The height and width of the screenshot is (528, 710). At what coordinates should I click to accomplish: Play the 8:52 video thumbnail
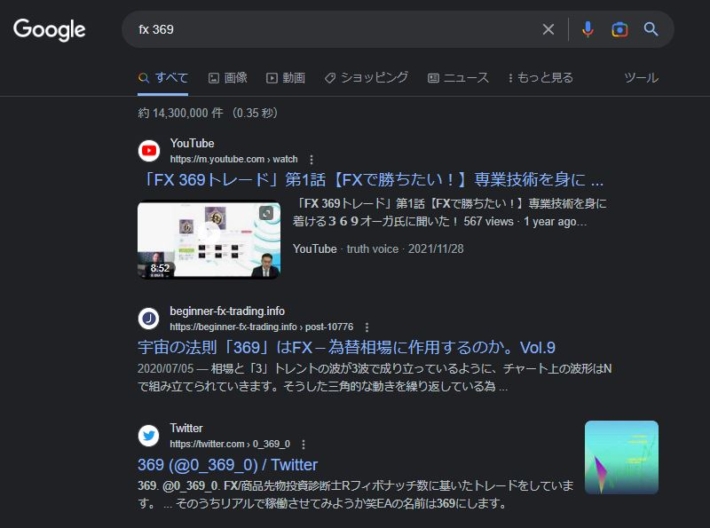(x=209, y=240)
